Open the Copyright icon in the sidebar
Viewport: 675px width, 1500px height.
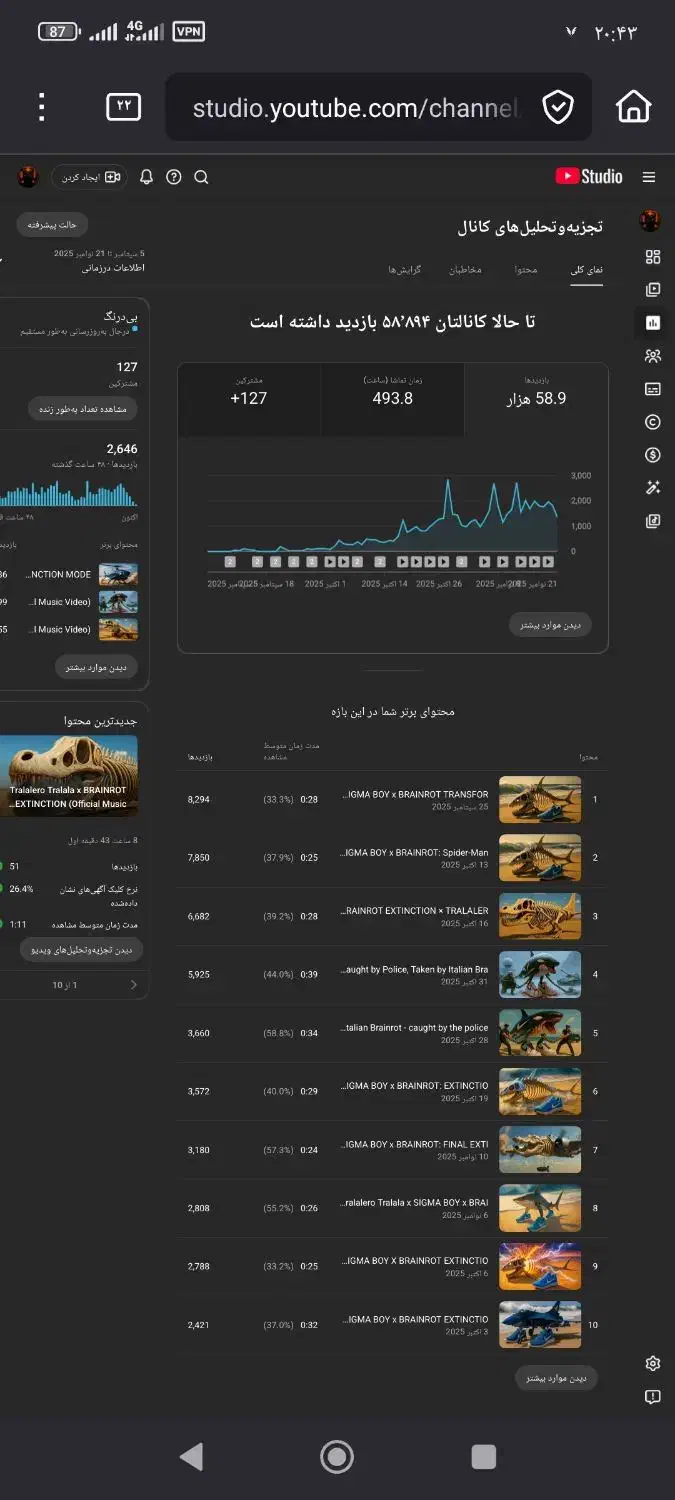tap(653, 422)
